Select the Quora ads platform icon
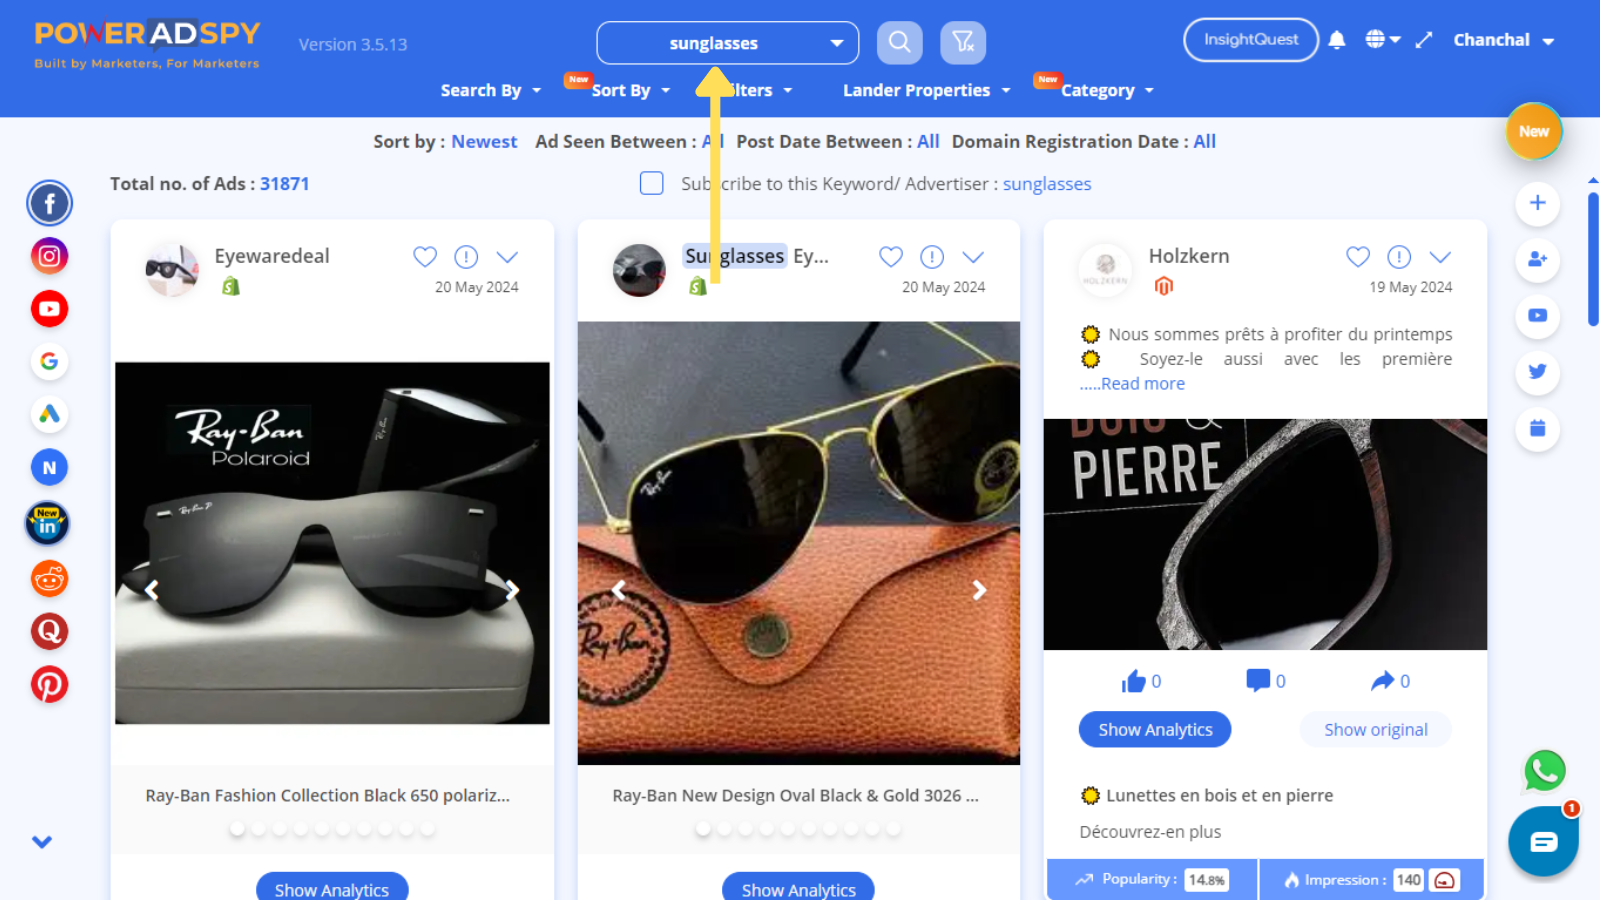 point(49,631)
